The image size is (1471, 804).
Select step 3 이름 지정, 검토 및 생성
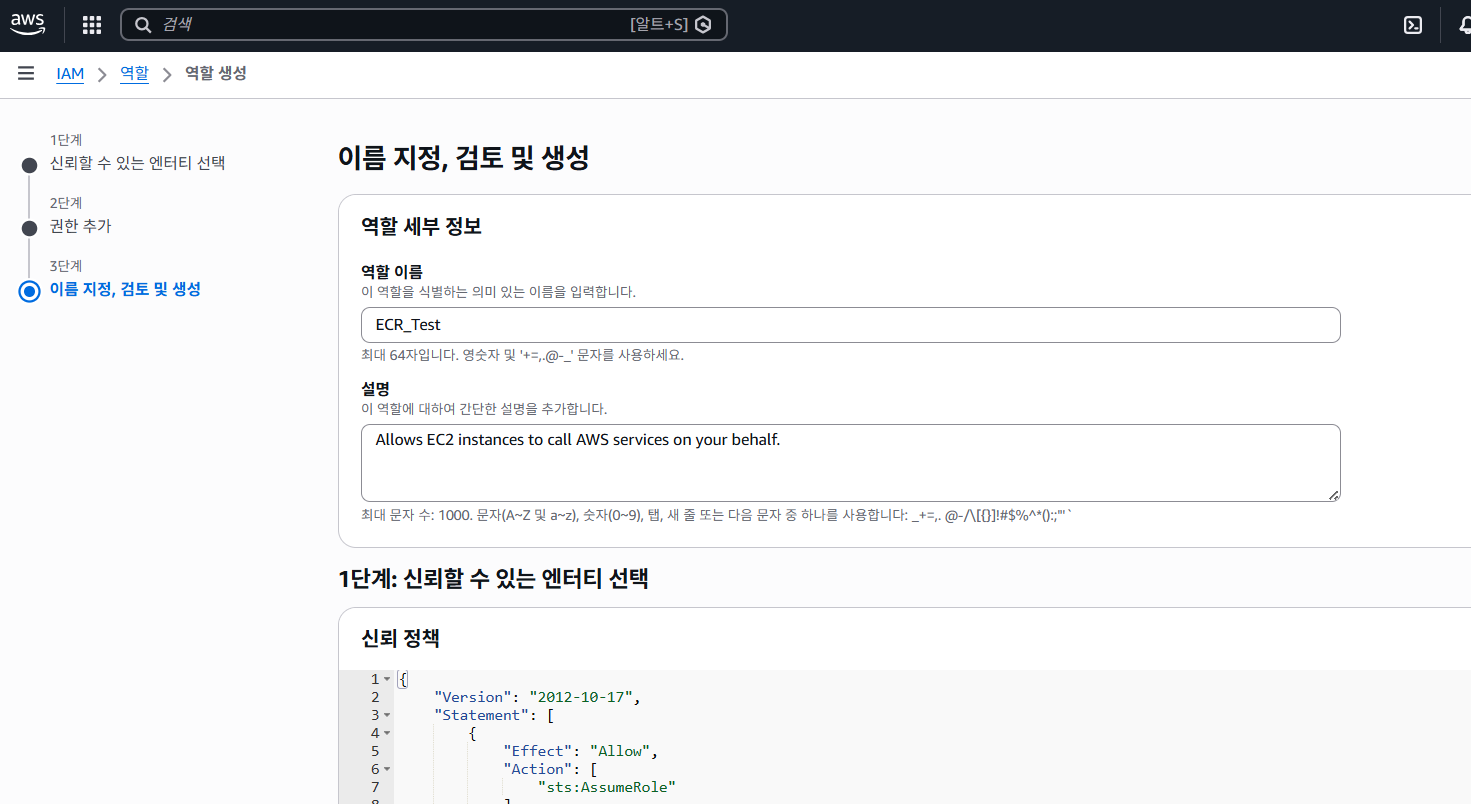click(125, 289)
